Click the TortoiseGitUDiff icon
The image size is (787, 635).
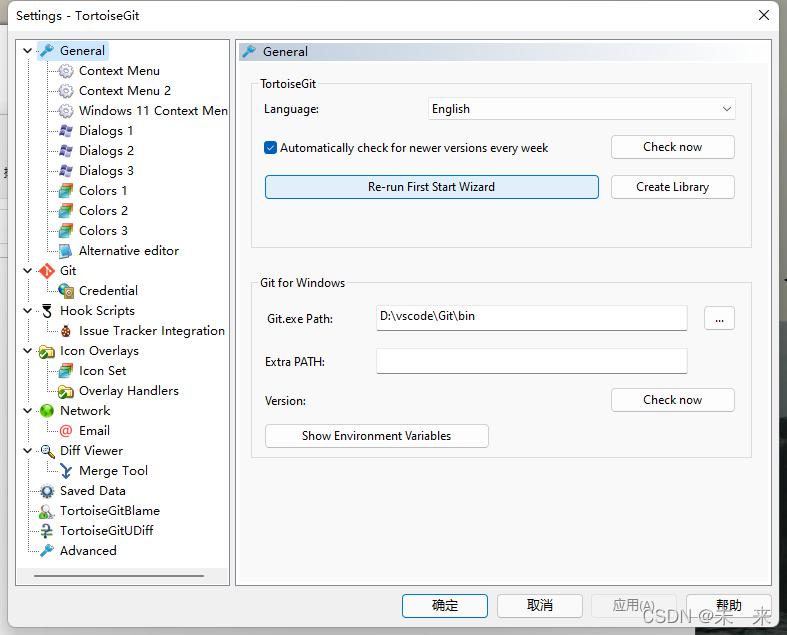(x=47, y=531)
